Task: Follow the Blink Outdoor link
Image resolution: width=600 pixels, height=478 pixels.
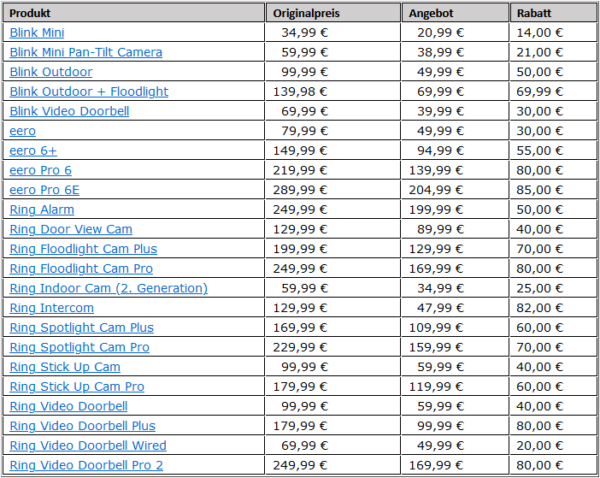Action: click(51, 72)
